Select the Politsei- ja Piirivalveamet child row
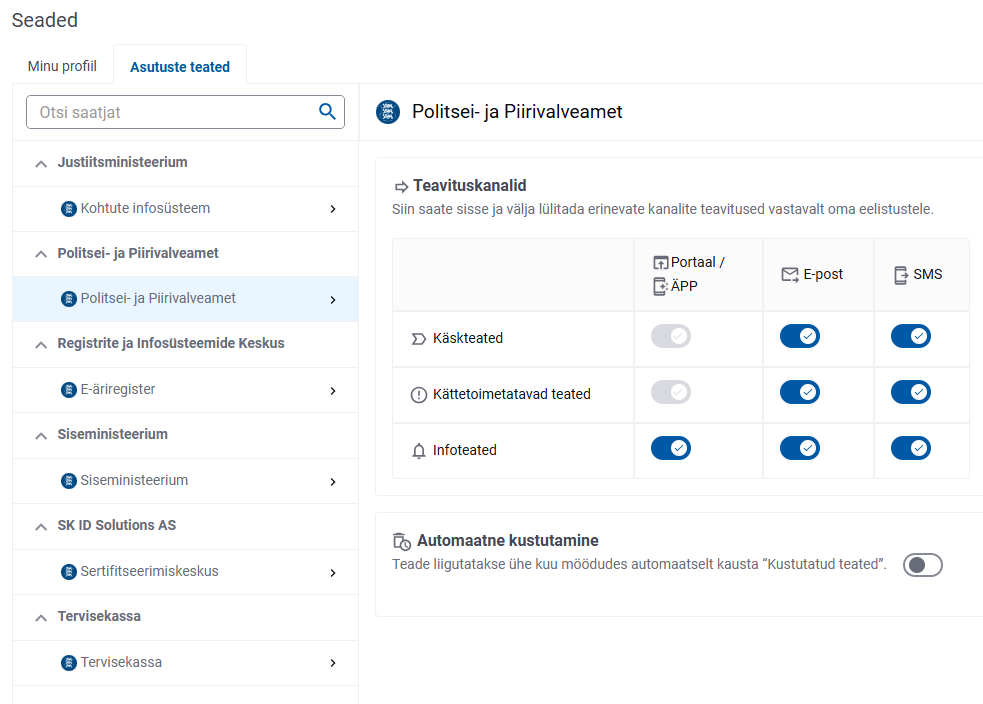 click(x=186, y=299)
